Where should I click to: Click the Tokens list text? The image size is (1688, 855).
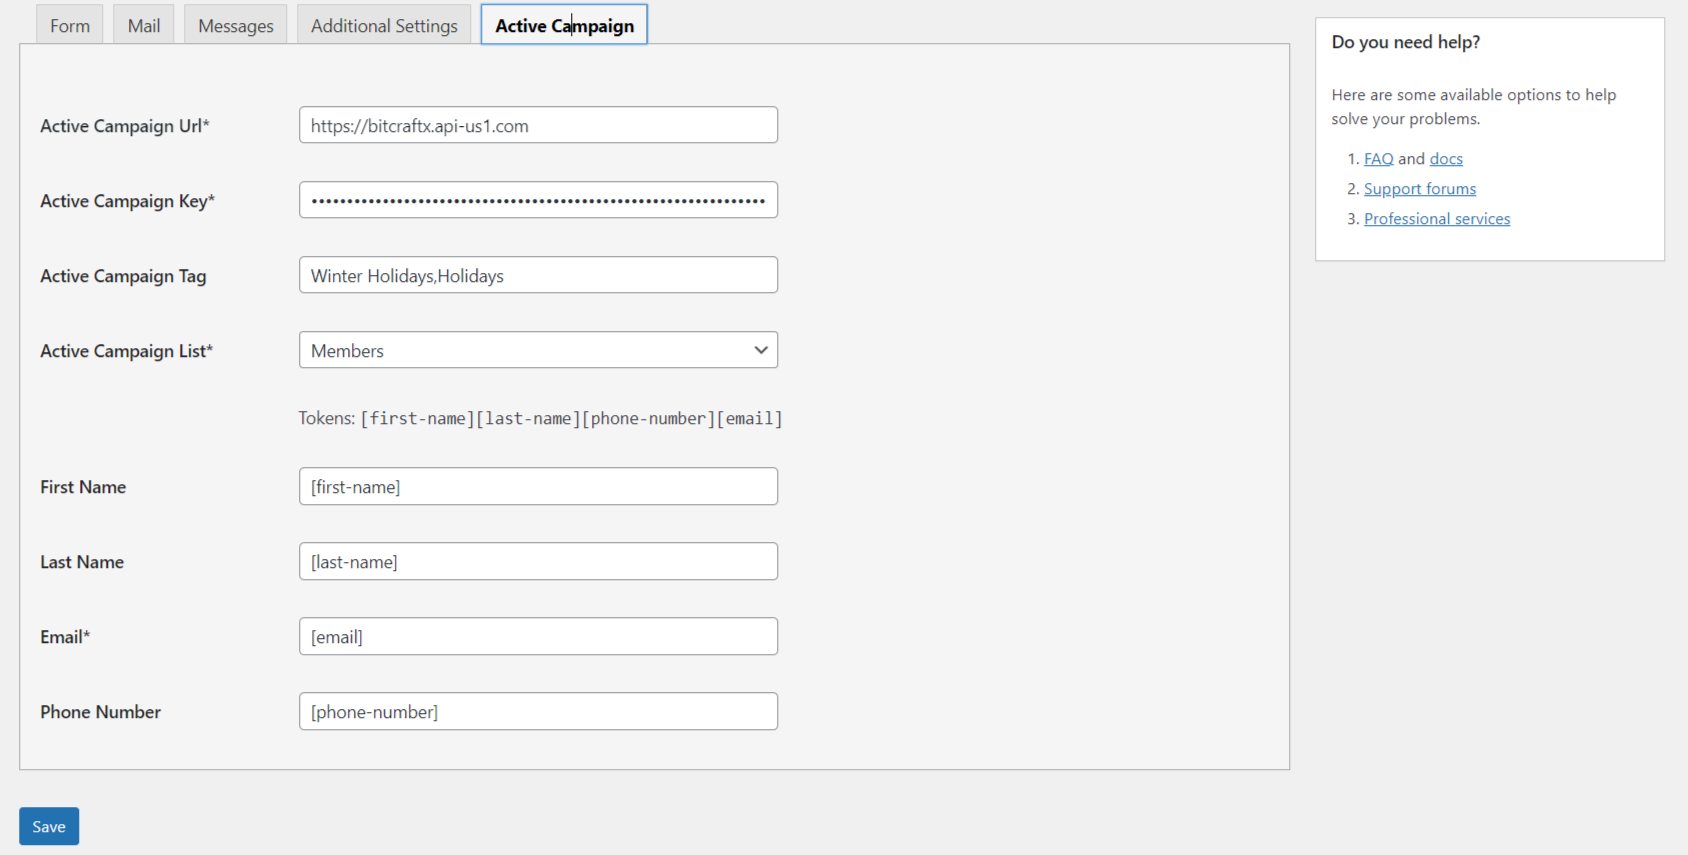coord(540,418)
